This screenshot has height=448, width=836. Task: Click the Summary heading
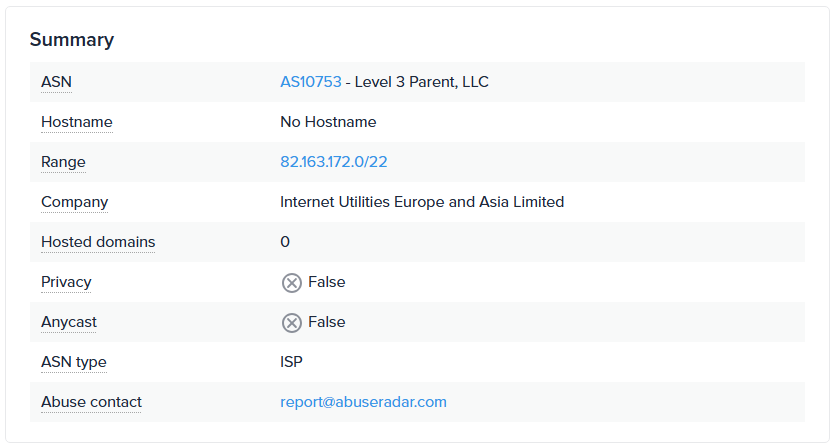(72, 40)
